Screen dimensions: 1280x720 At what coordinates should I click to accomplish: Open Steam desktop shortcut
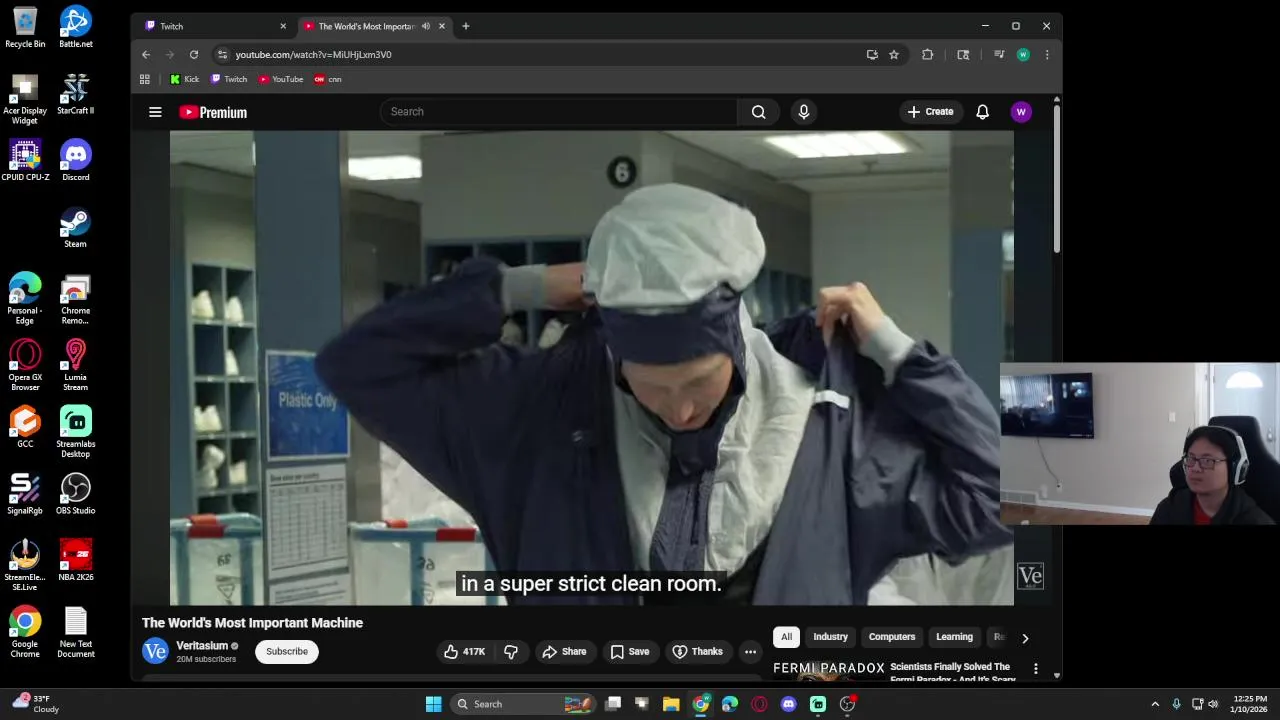75,227
